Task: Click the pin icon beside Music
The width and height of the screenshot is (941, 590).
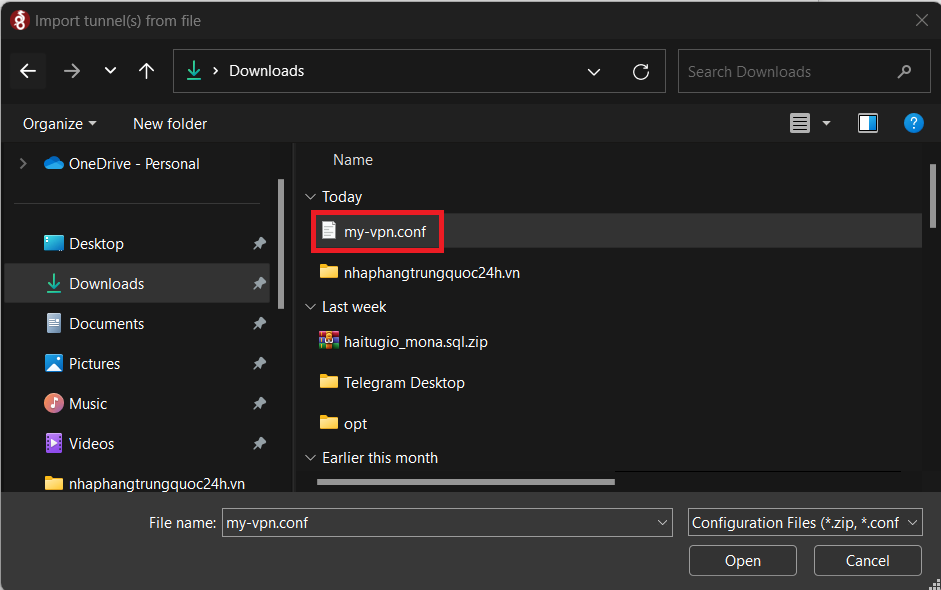Action: 259,403
